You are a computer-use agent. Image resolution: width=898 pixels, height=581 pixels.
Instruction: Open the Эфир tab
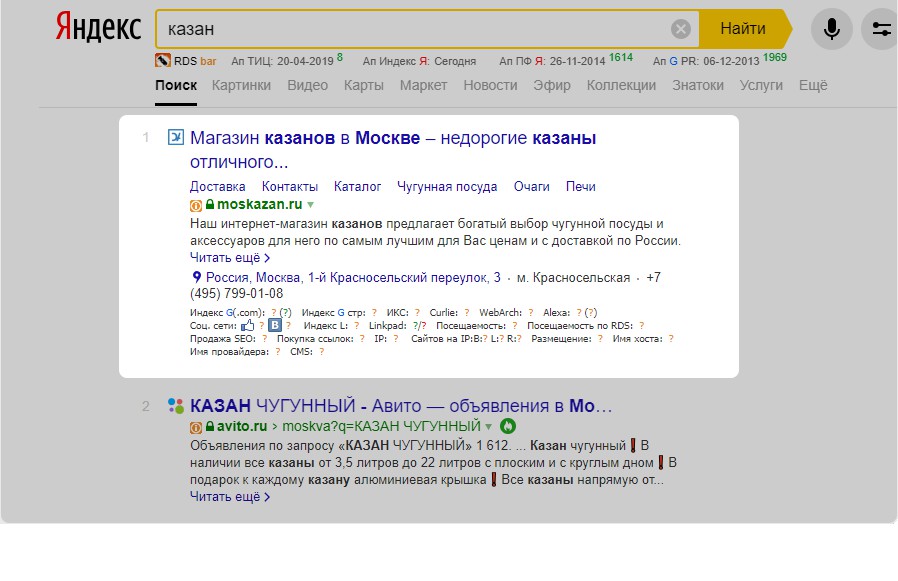coord(552,85)
